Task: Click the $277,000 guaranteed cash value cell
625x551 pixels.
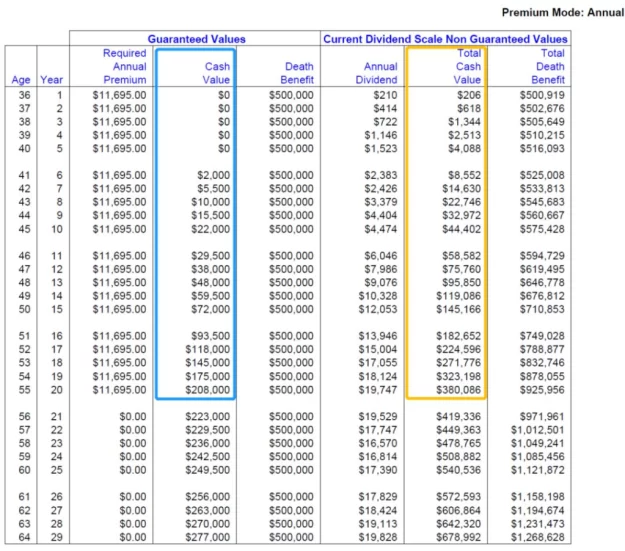Action: [209, 538]
